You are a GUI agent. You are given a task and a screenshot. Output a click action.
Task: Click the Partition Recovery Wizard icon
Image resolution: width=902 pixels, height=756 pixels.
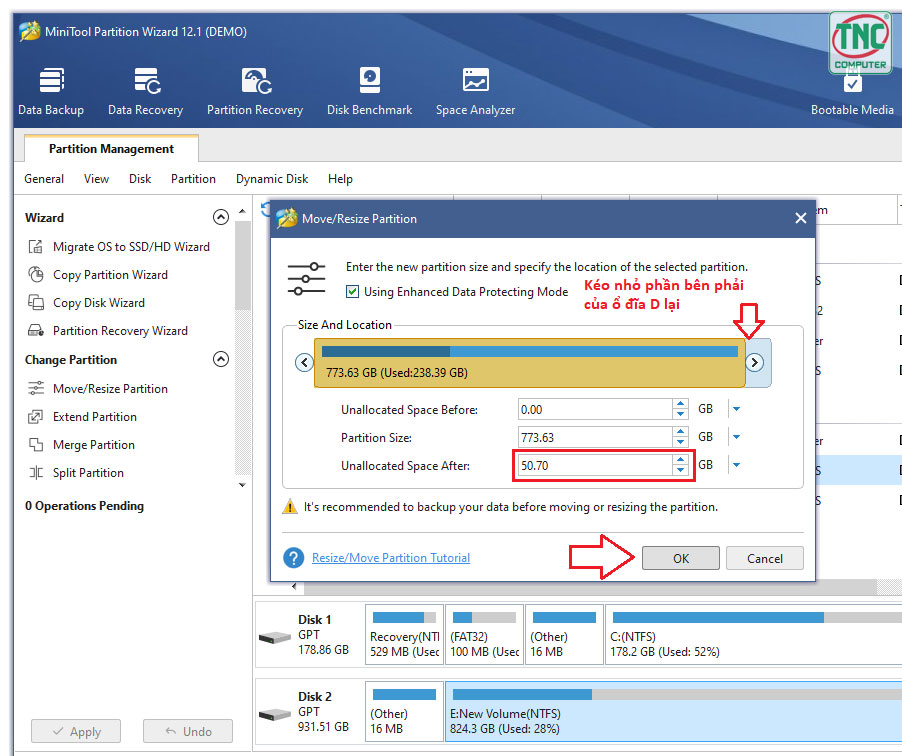(x=36, y=331)
